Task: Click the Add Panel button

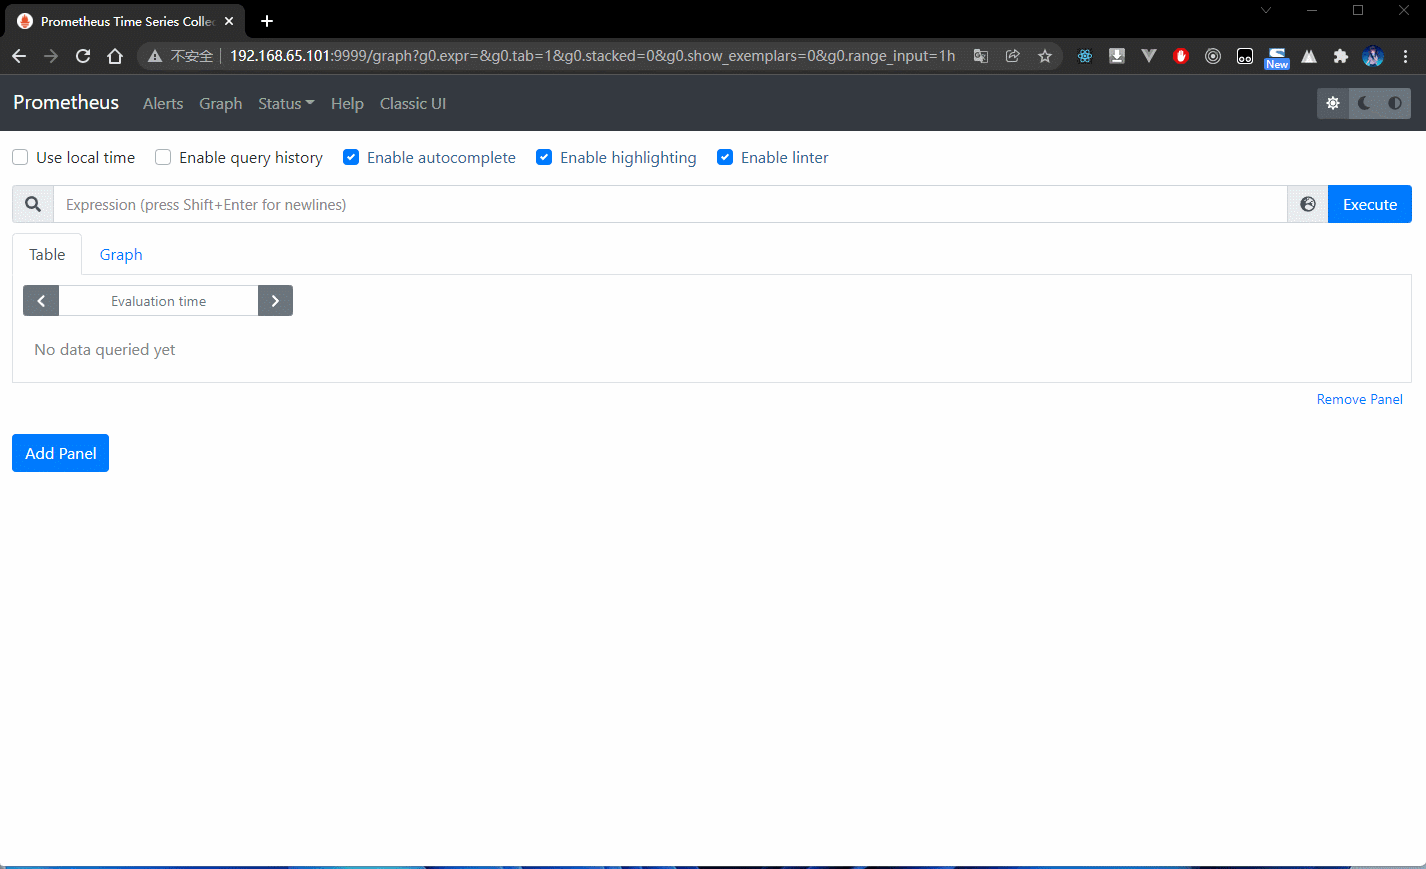Action: coord(60,453)
